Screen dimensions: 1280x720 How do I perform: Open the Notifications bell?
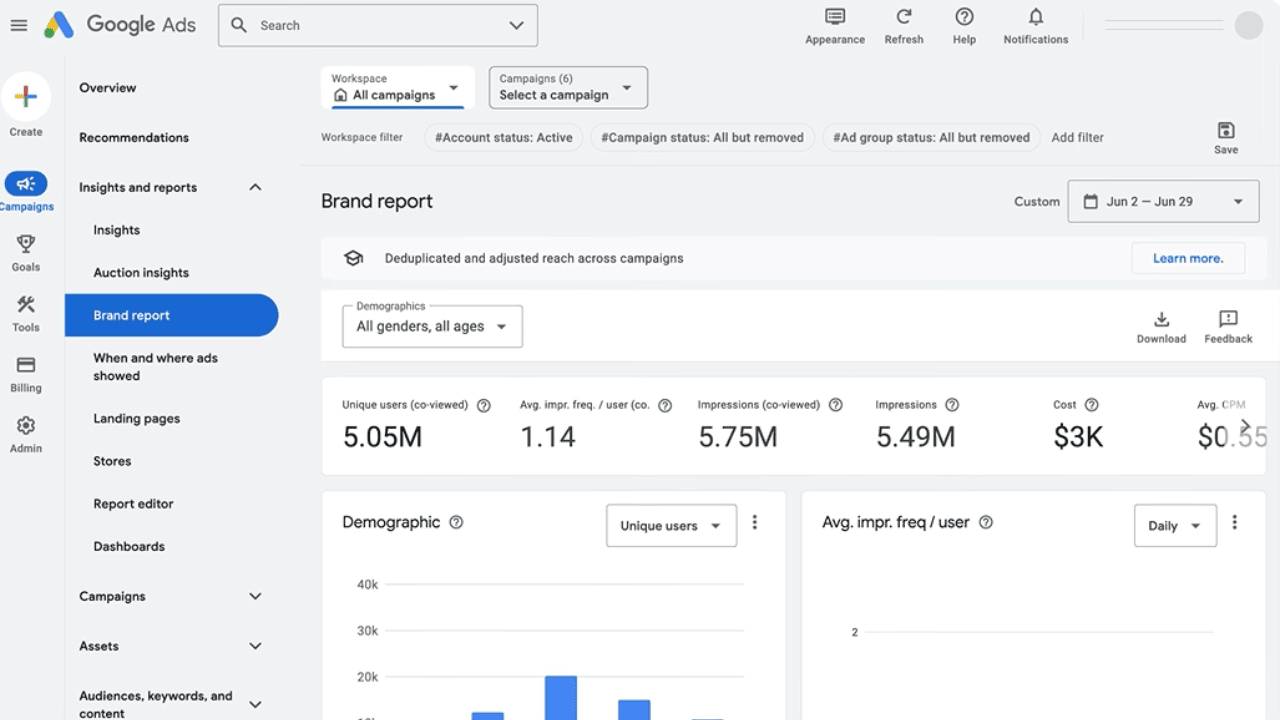1035,17
